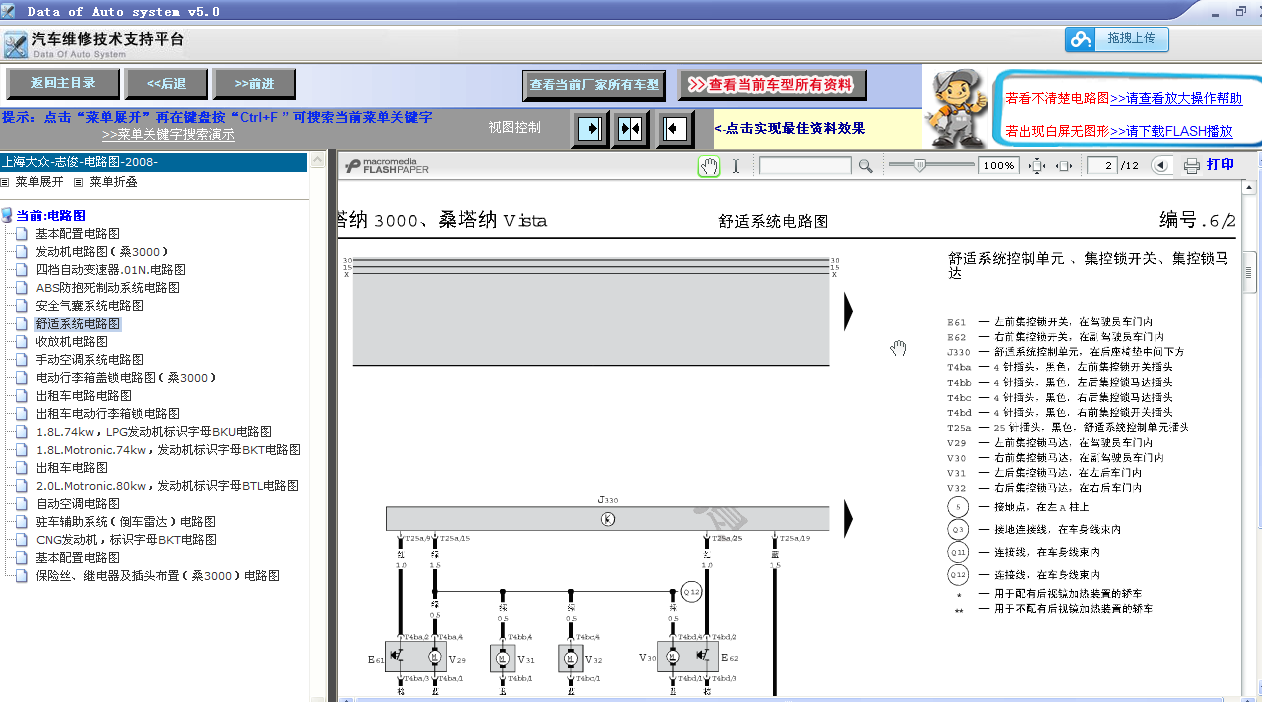Open 菜单关键字搜索演示 link
This screenshot has height=702, width=1262.
(168, 135)
